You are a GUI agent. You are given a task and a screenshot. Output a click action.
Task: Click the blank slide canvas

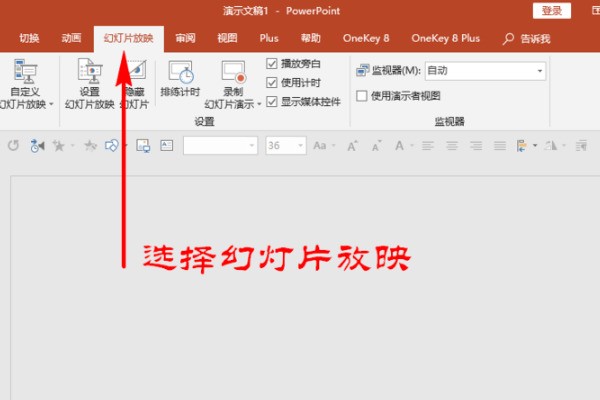(x=305, y=288)
